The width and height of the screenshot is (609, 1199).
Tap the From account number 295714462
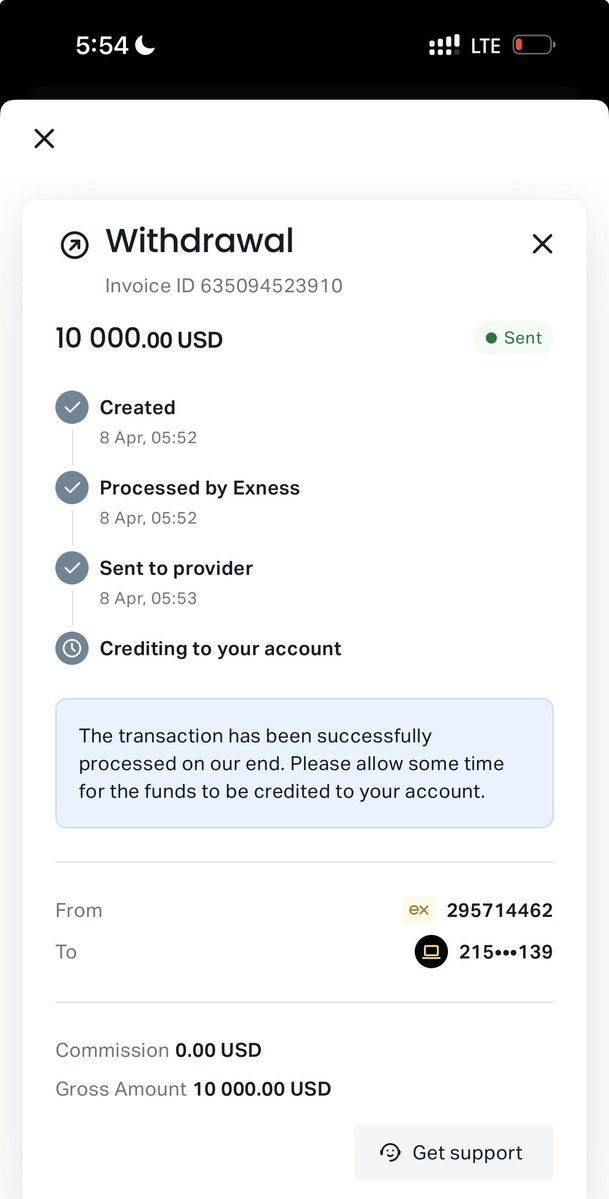tap(499, 910)
